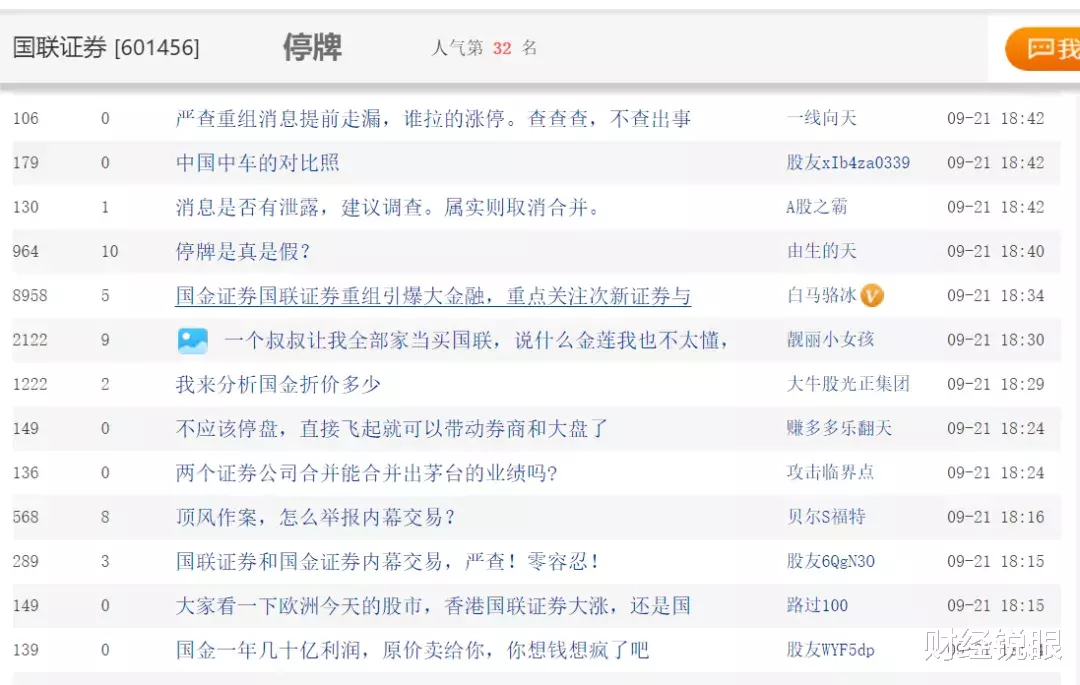Open the 国金证券国联证券重组引爆大金融 thread
The height and width of the screenshot is (685, 1080).
pyautogui.click(x=430, y=295)
